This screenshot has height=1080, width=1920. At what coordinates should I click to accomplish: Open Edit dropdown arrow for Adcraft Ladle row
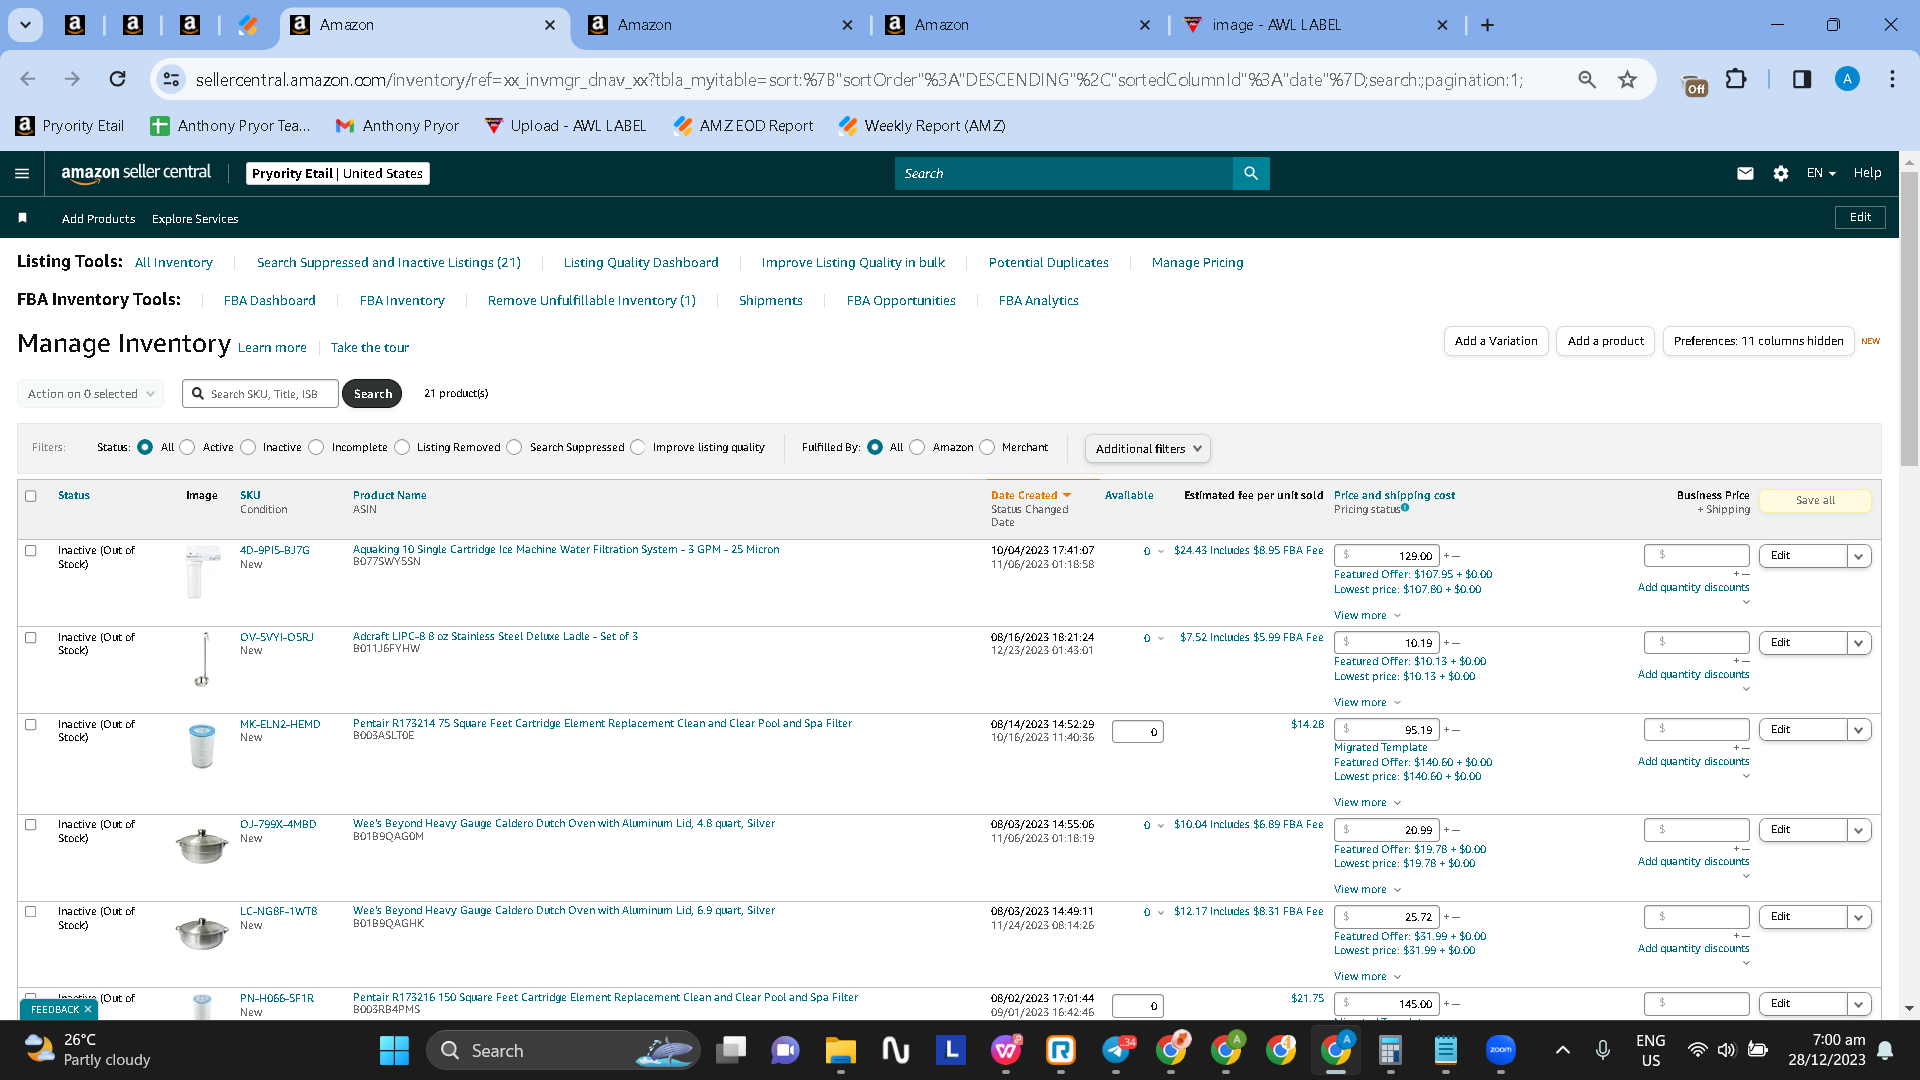(1859, 643)
